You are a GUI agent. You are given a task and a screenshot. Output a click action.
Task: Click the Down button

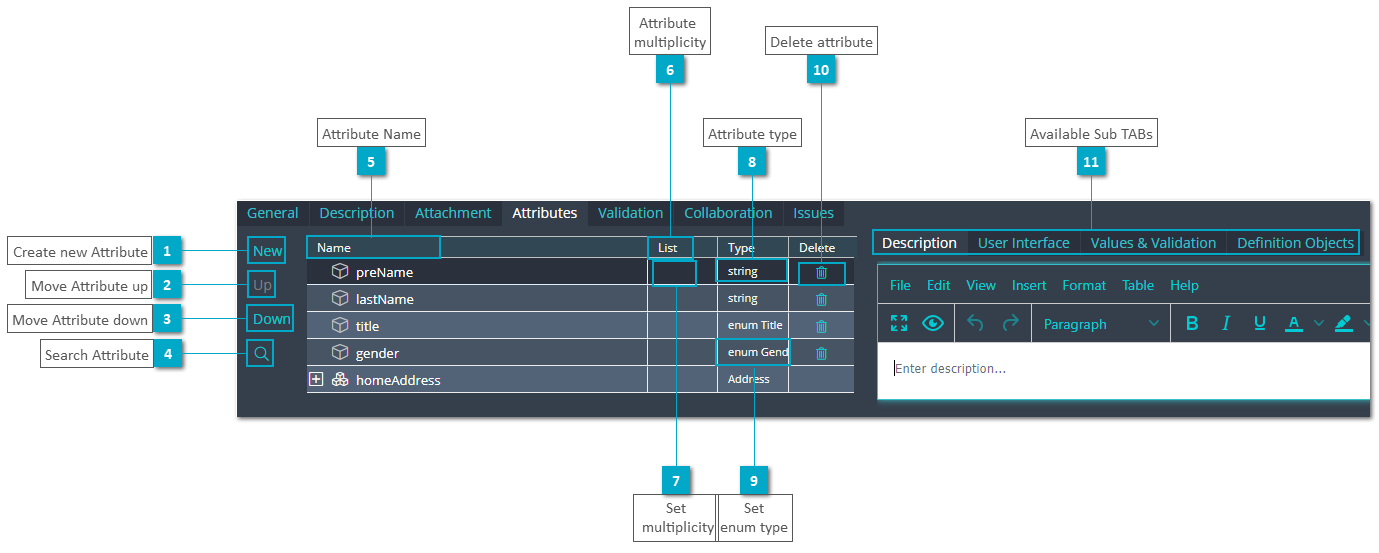point(271,319)
